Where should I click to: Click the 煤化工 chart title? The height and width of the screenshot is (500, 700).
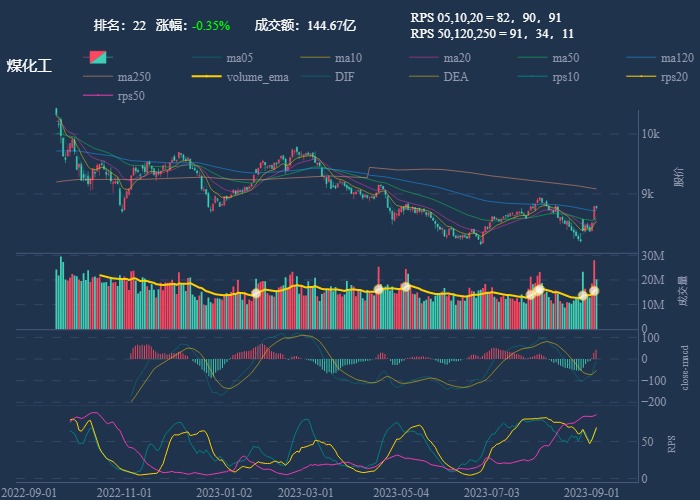[29, 66]
